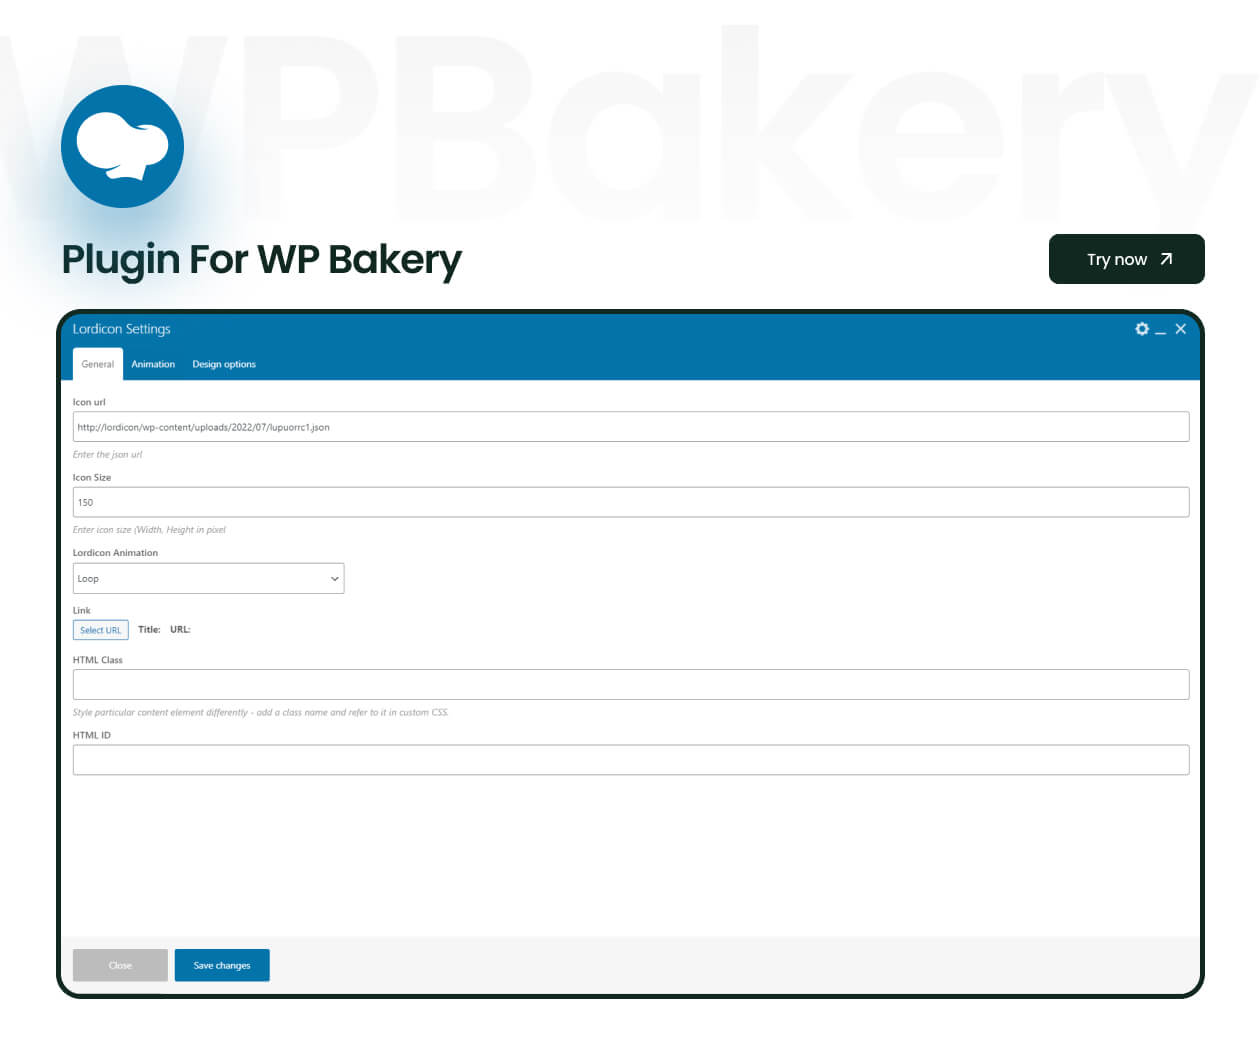Click the Lordicon Settings title text
The height and width of the screenshot is (1049, 1260).
click(x=122, y=329)
